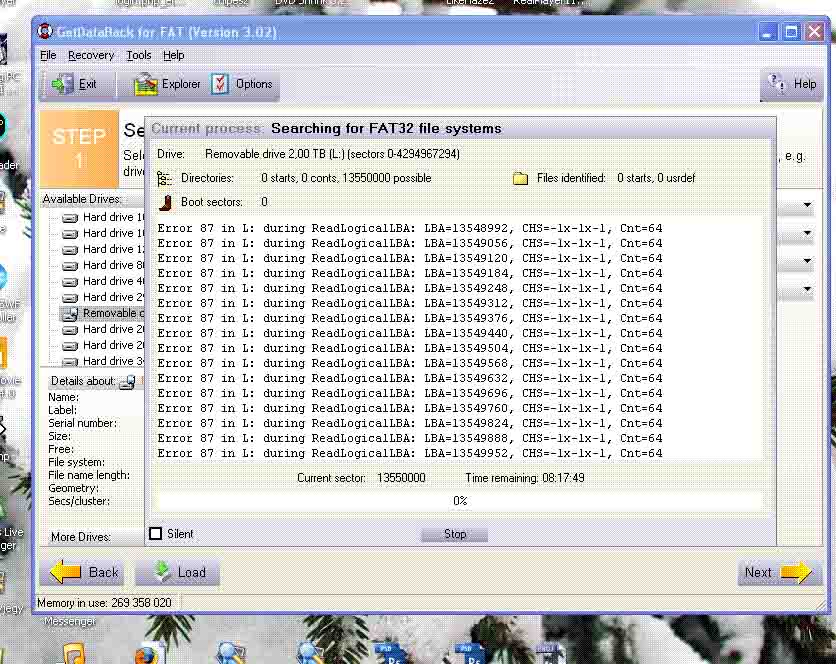Open the lowest dropdown arrow right of dialog

(807, 289)
